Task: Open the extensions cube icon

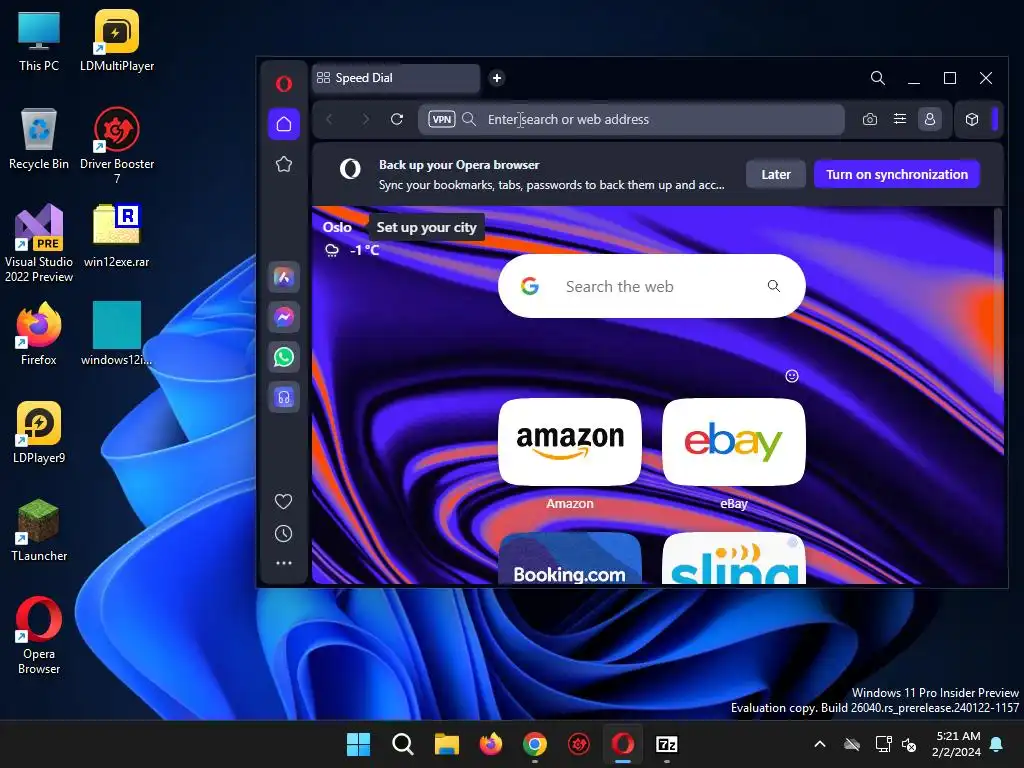Action: [x=972, y=119]
